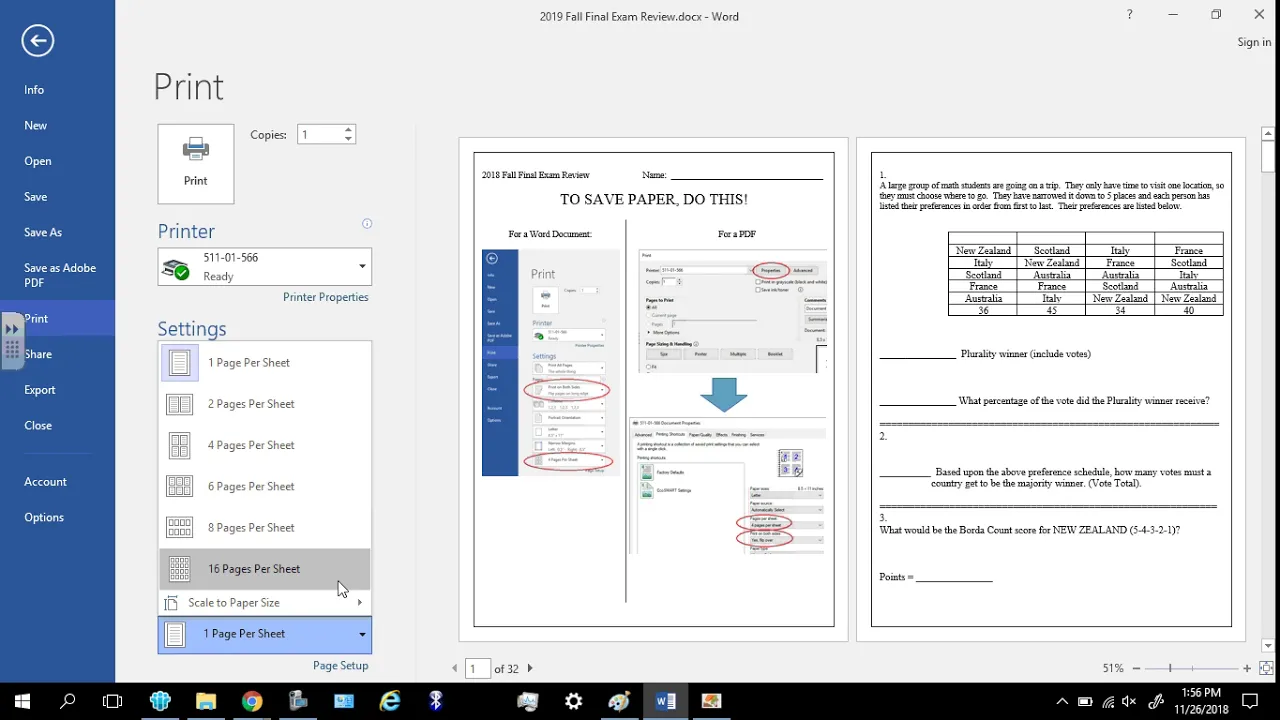The height and width of the screenshot is (720, 1280).
Task: Click the second page preview thumbnail
Action: click(x=1051, y=389)
